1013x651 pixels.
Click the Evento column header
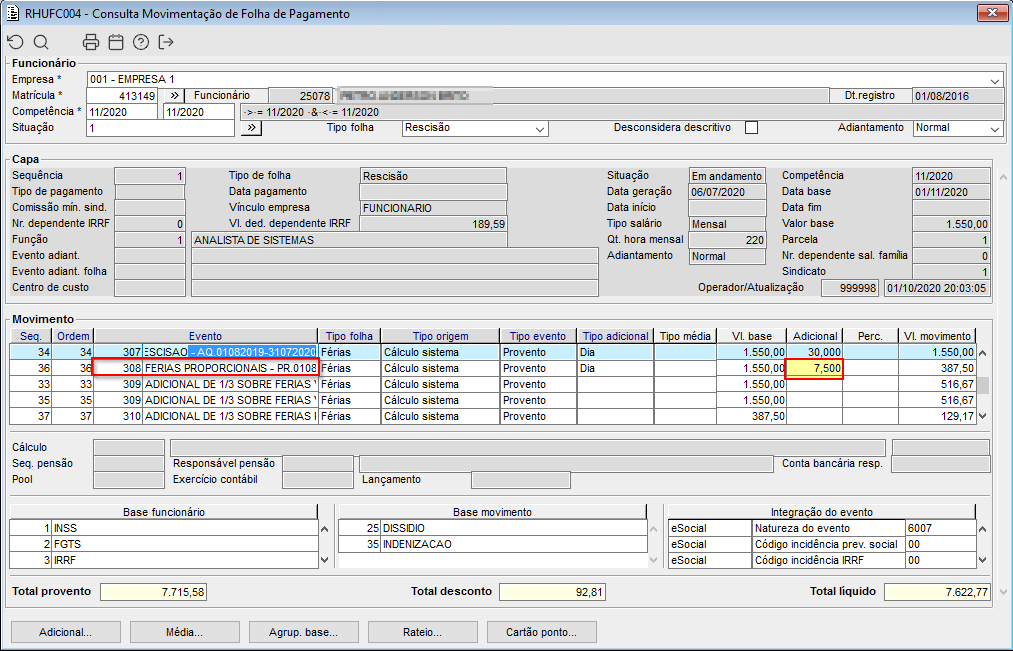tap(205, 336)
